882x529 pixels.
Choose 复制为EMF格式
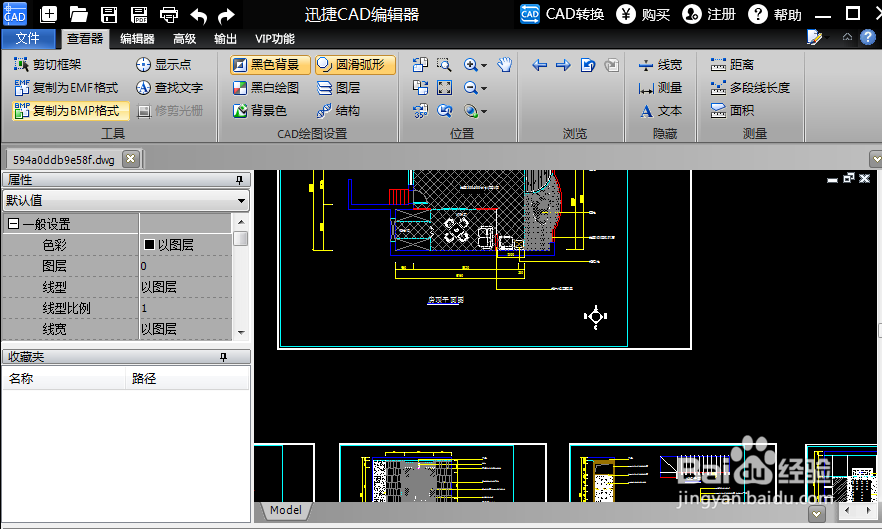tap(66, 88)
